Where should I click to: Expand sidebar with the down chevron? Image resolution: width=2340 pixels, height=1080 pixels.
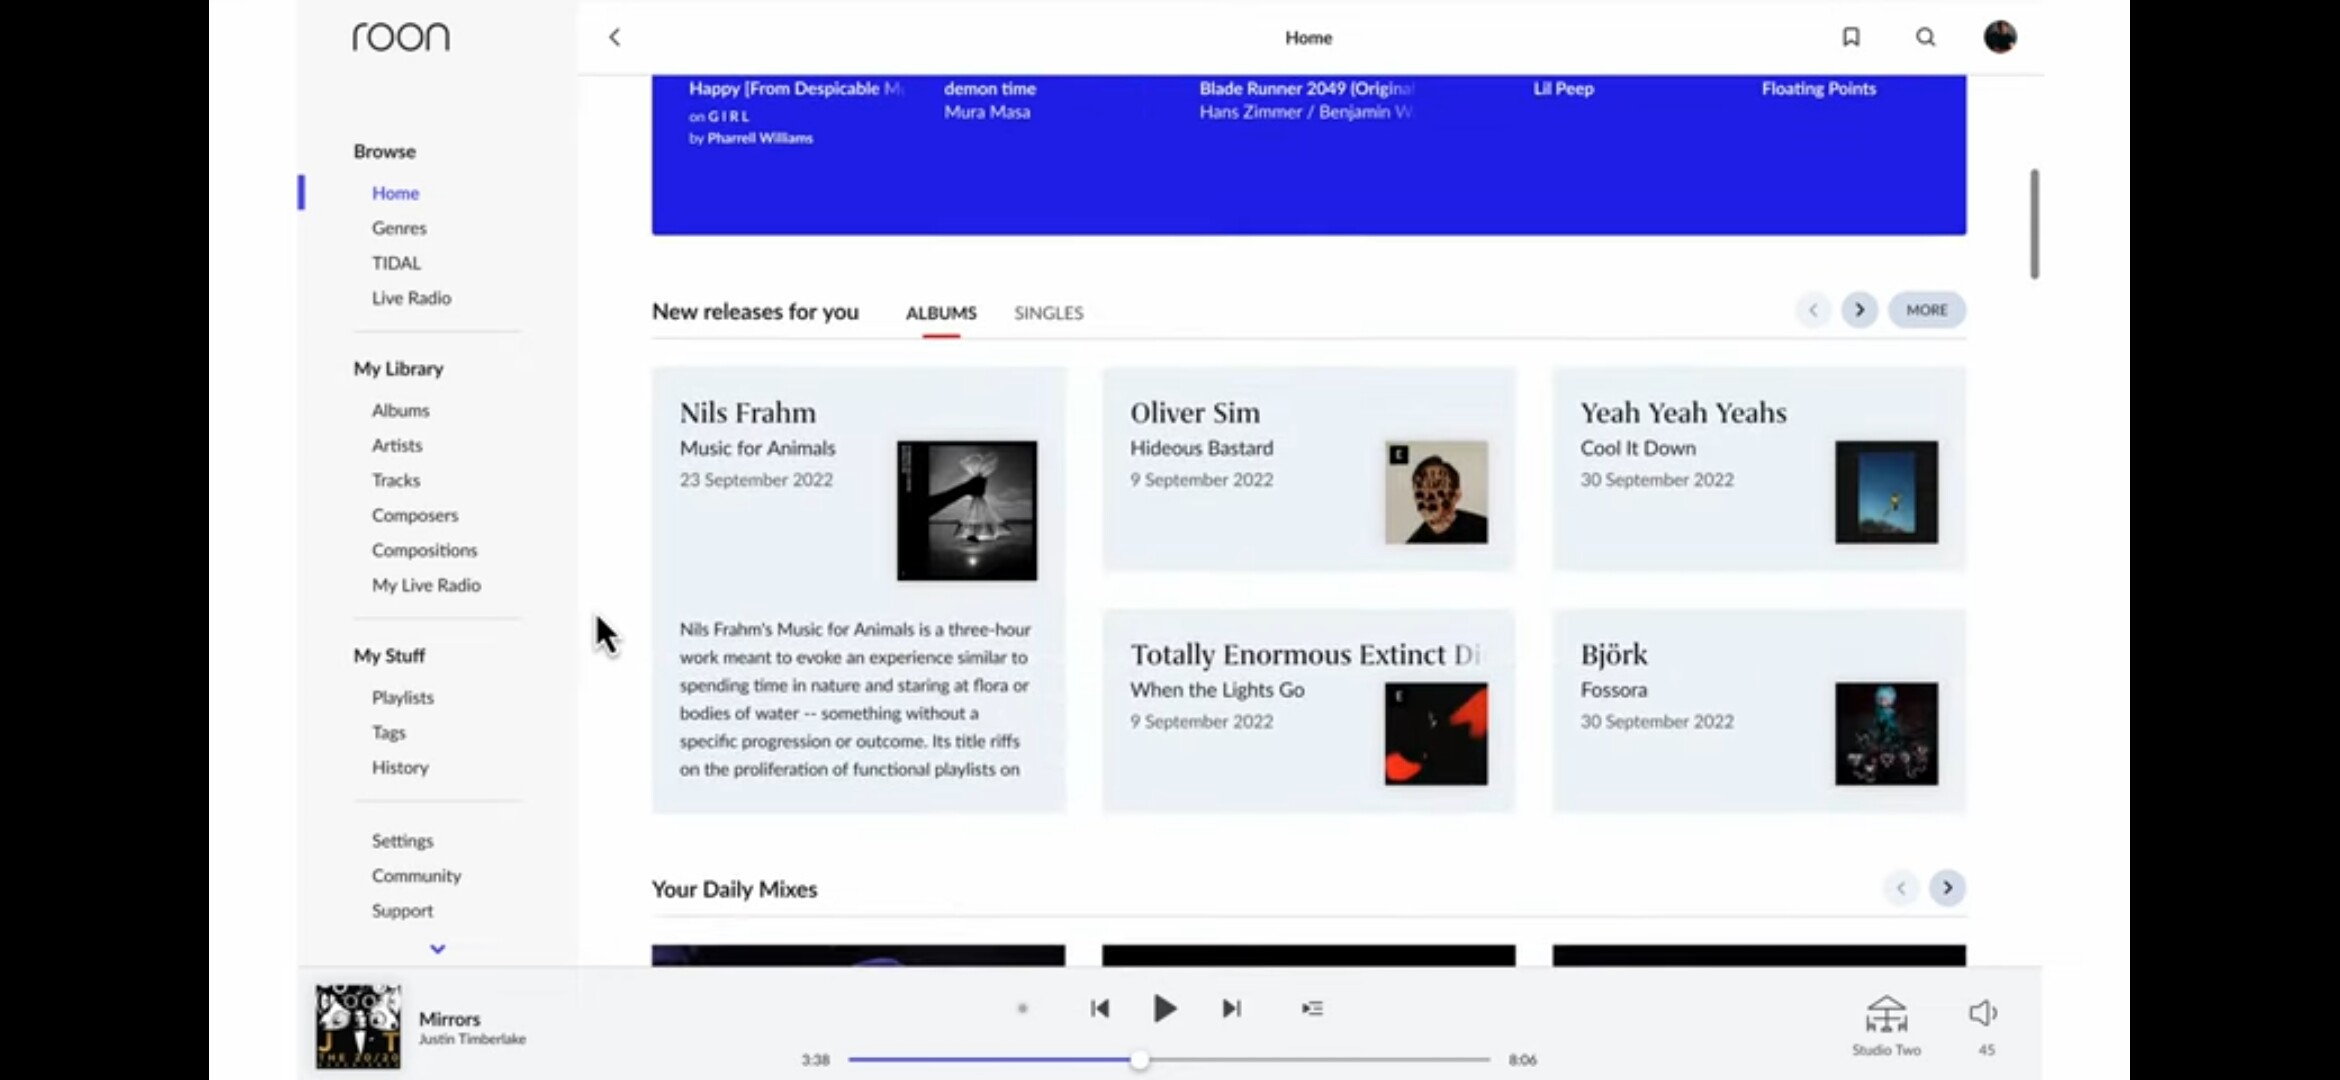tap(437, 948)
